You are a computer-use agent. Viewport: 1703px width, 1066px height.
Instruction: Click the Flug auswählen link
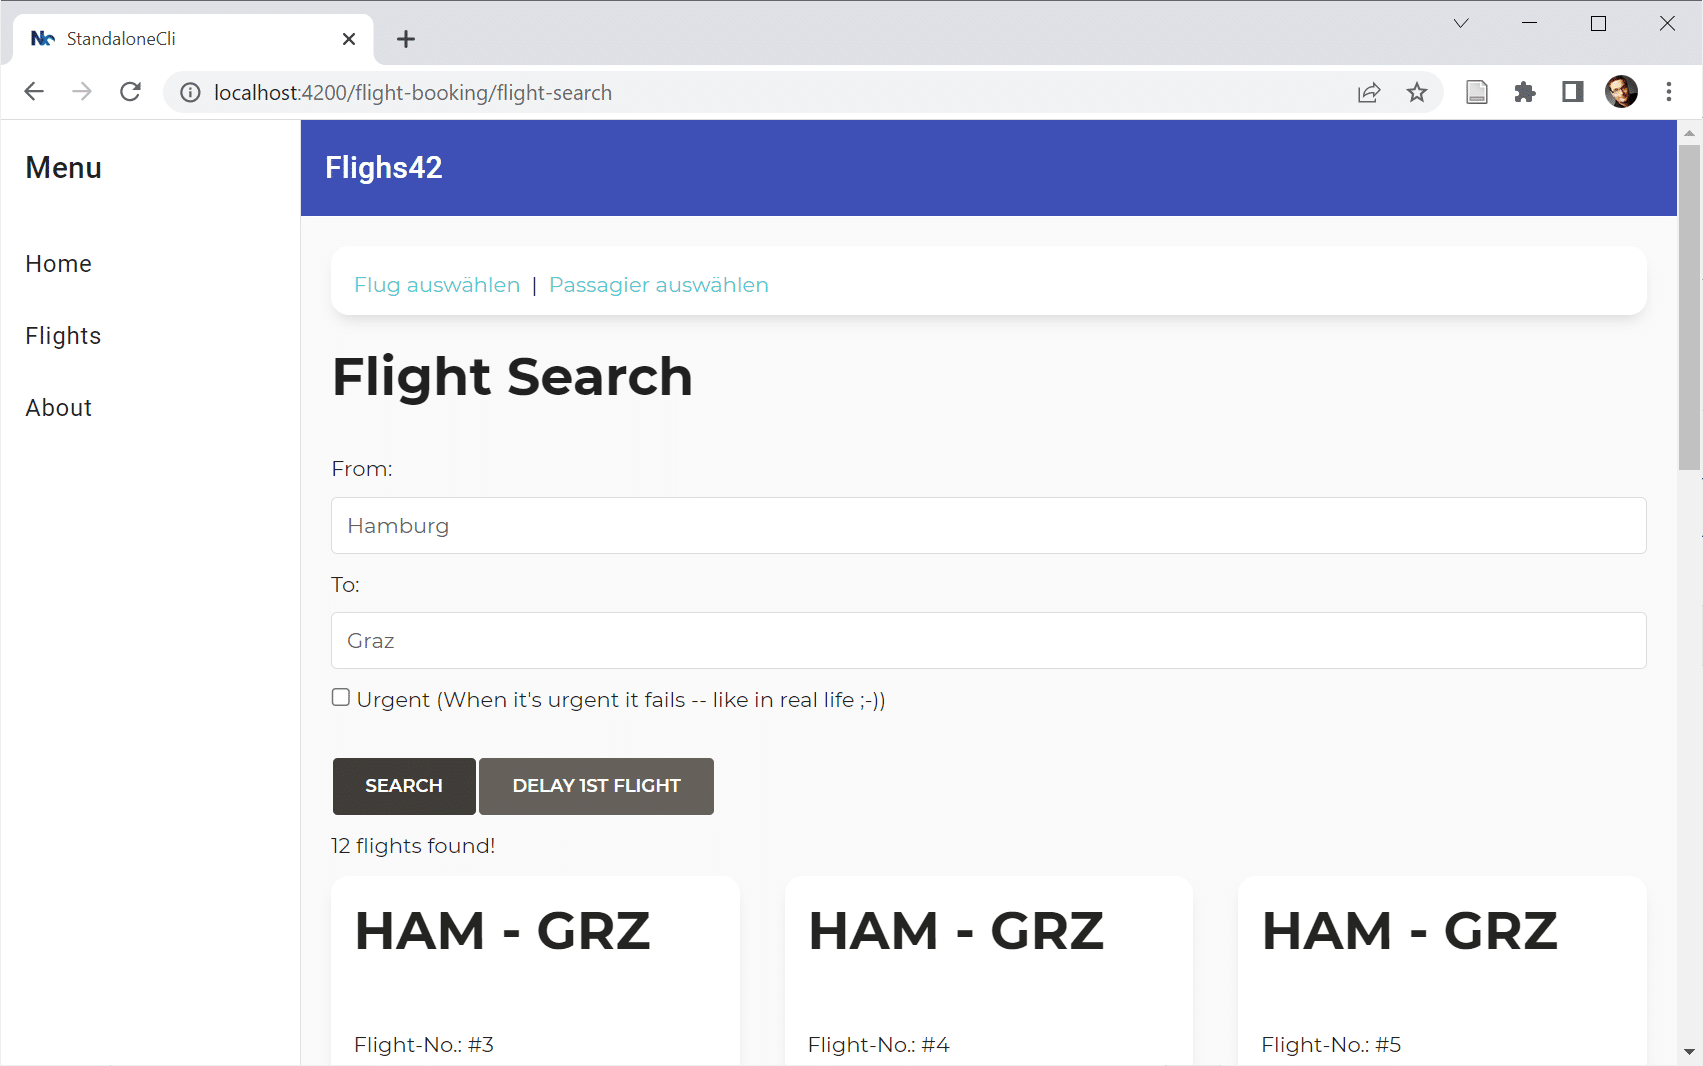click(437, 285)
